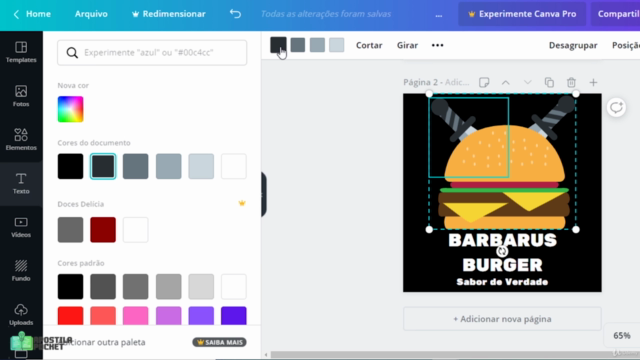This screenshot has width=640, height=360.
Task: Pick blue-gray document color
Action: [x=168, y=166]
